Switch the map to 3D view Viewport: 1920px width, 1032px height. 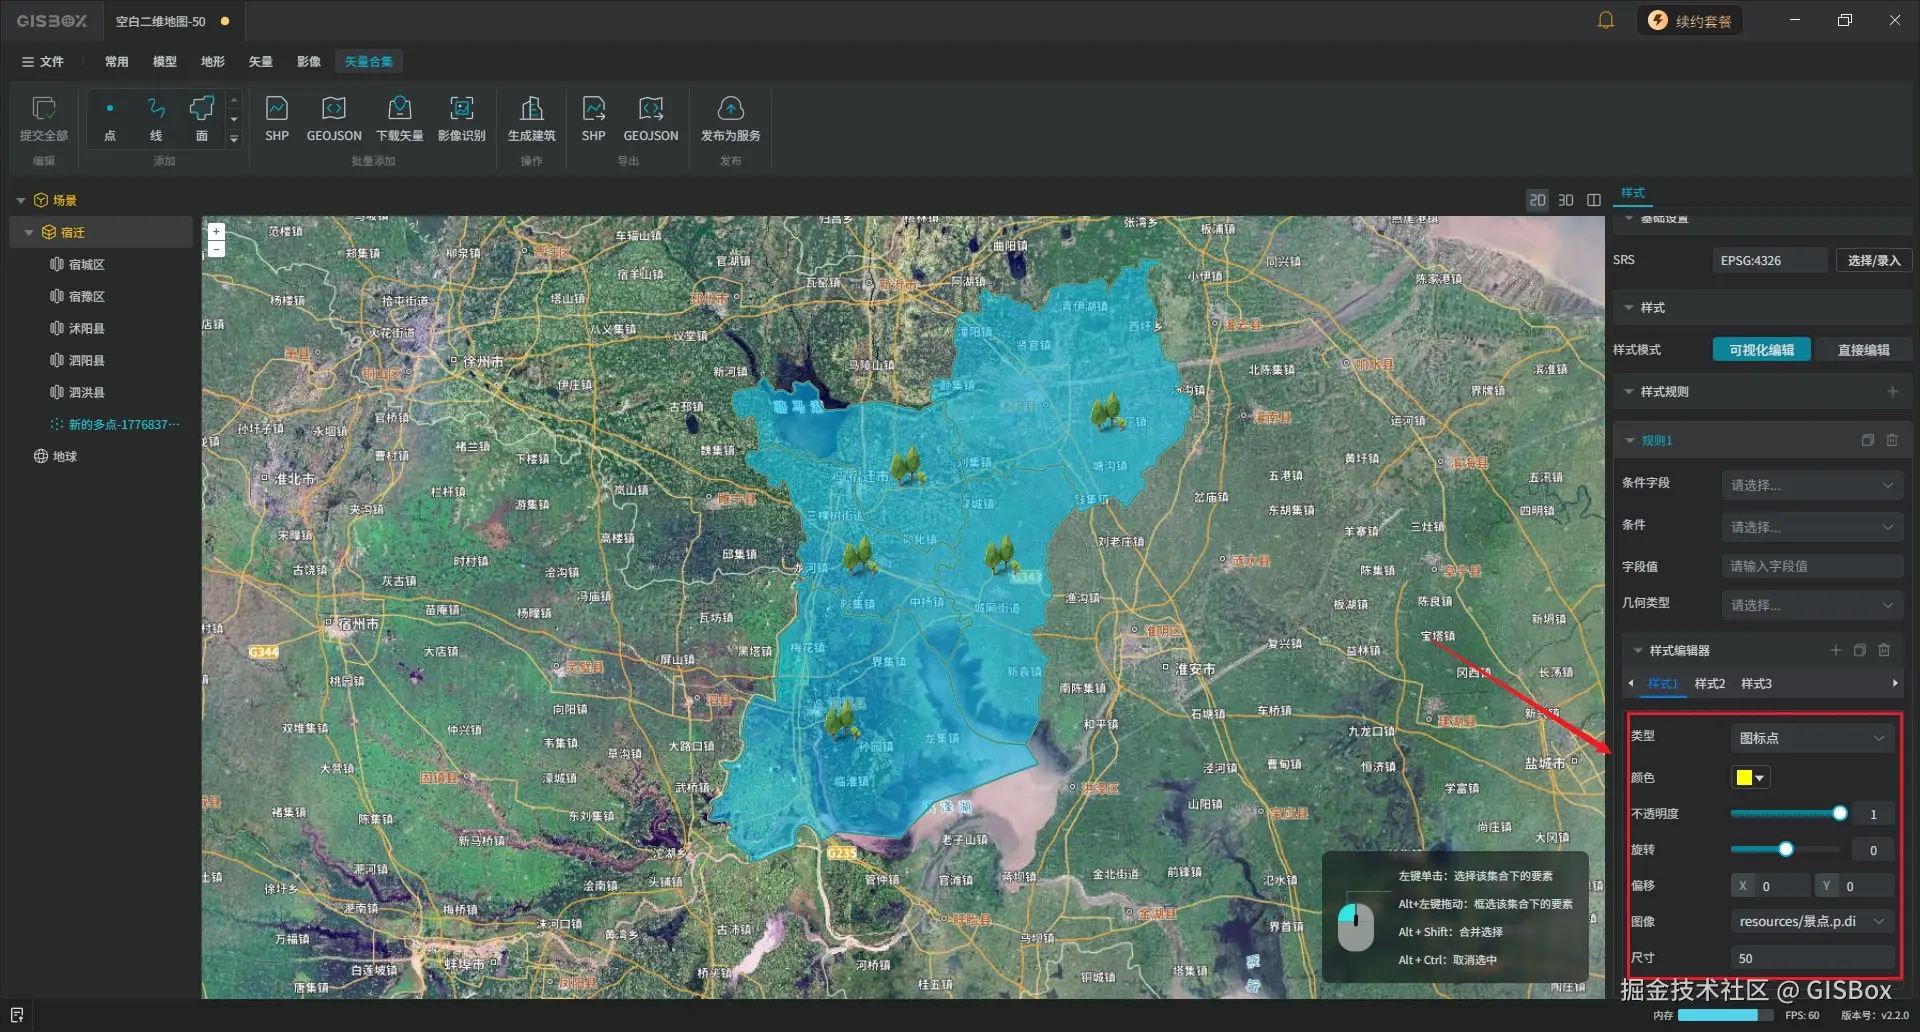pyautogui.click(x=1565, y=200)
